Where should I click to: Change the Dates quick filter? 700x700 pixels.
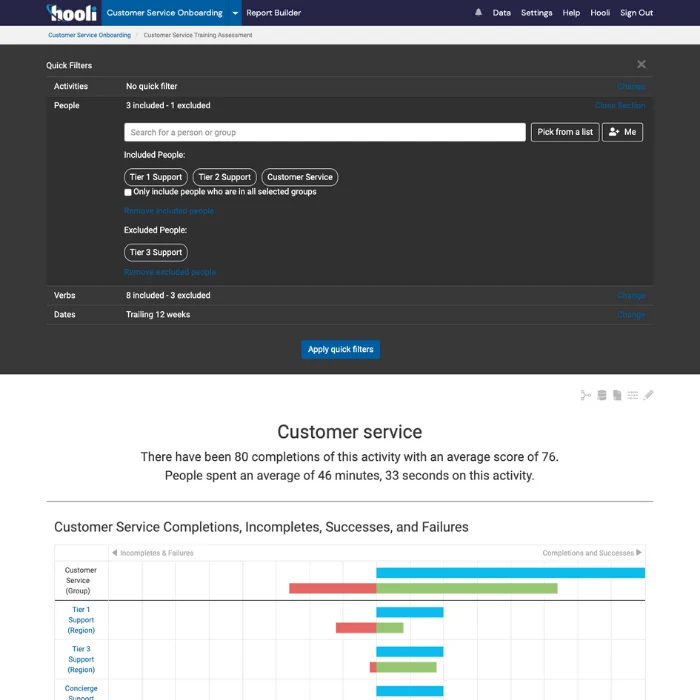pos(631,315)
